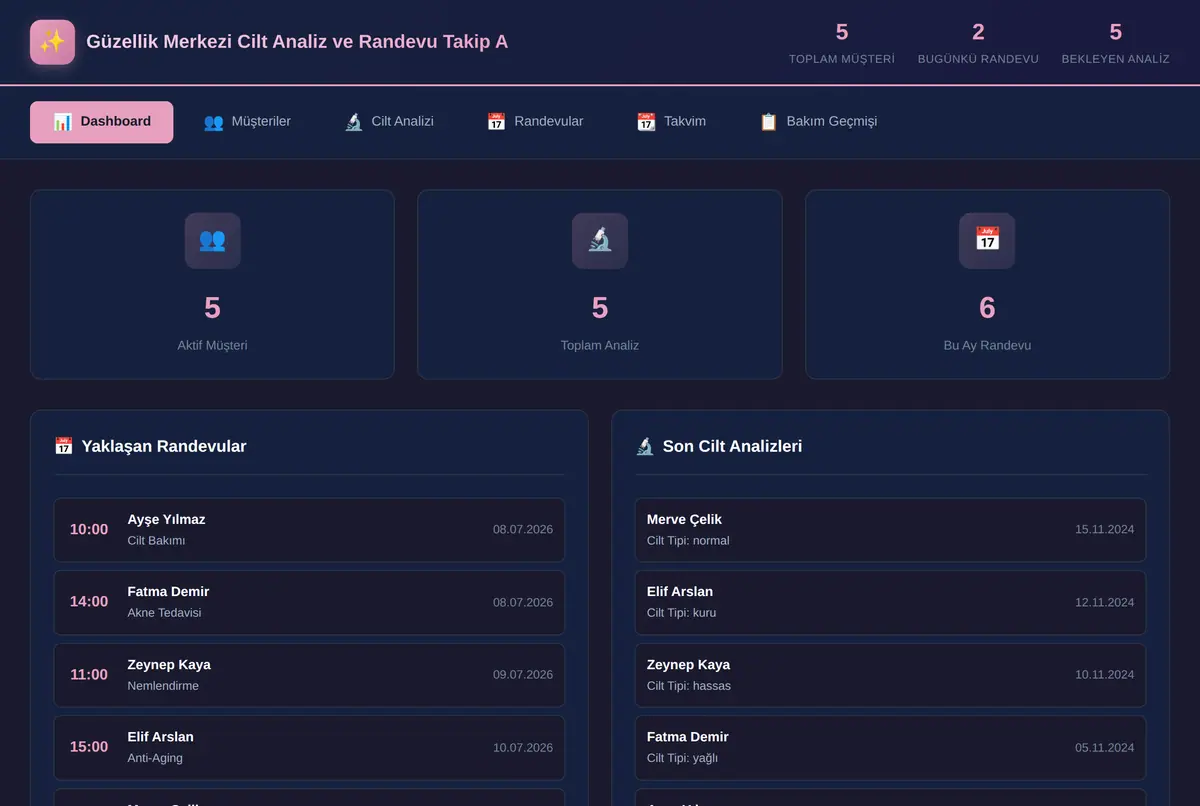Image resolution: width=1200 pixels, height=806 pixels.
Task: Open Zeynep Kaya's 11:00 Nemlendirme appointment
Action: click(x=309, y=675)
